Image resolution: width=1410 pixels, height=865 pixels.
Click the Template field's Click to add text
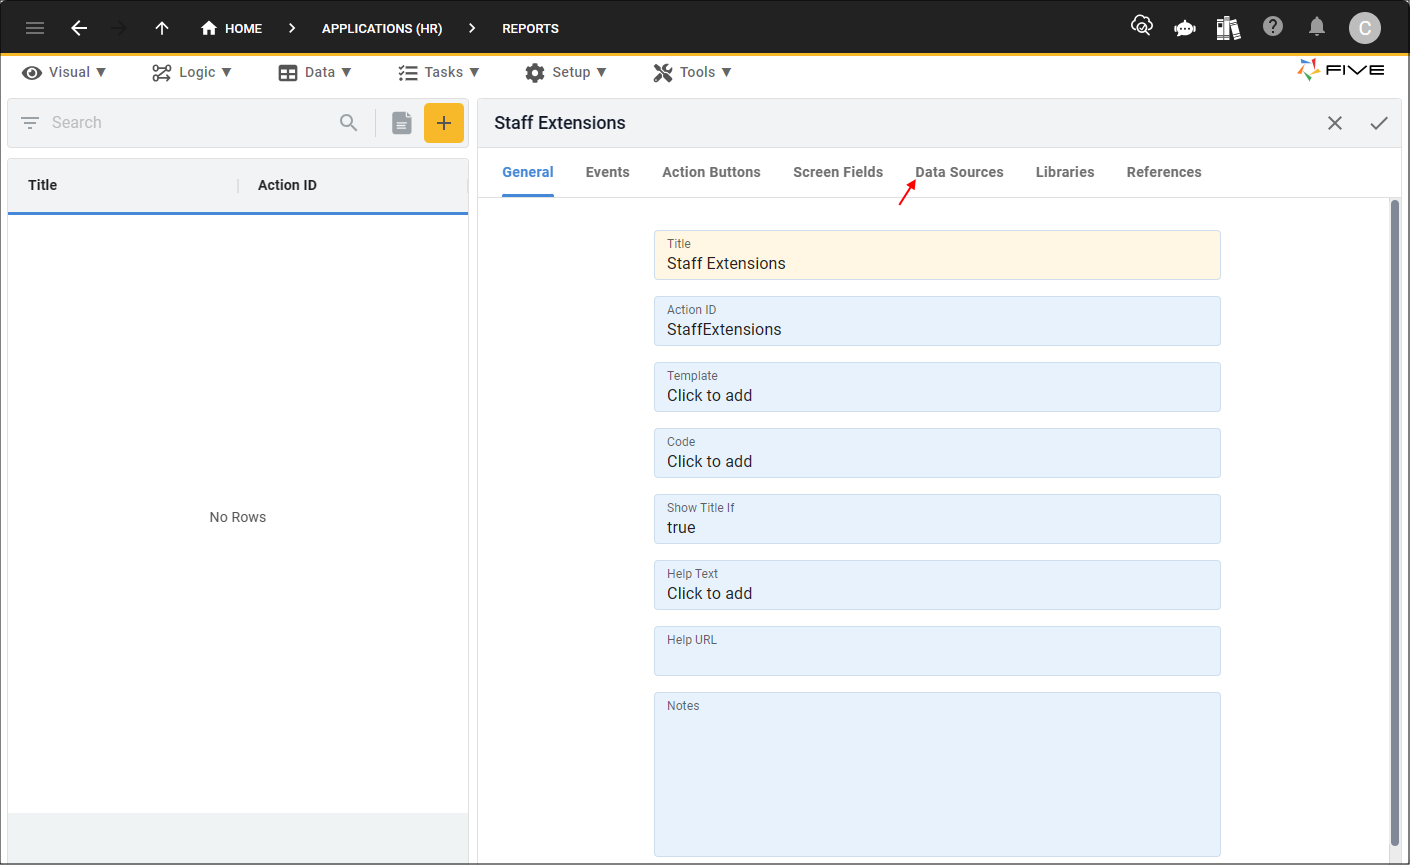709,395
